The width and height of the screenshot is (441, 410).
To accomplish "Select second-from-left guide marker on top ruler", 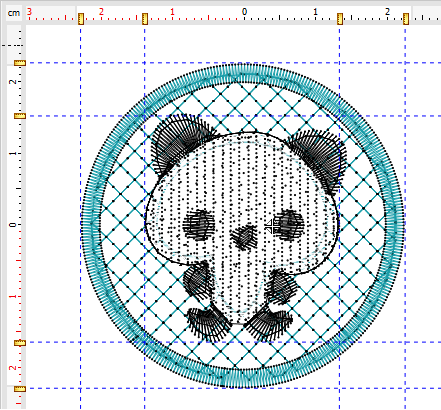I will [x=145, y=19].
